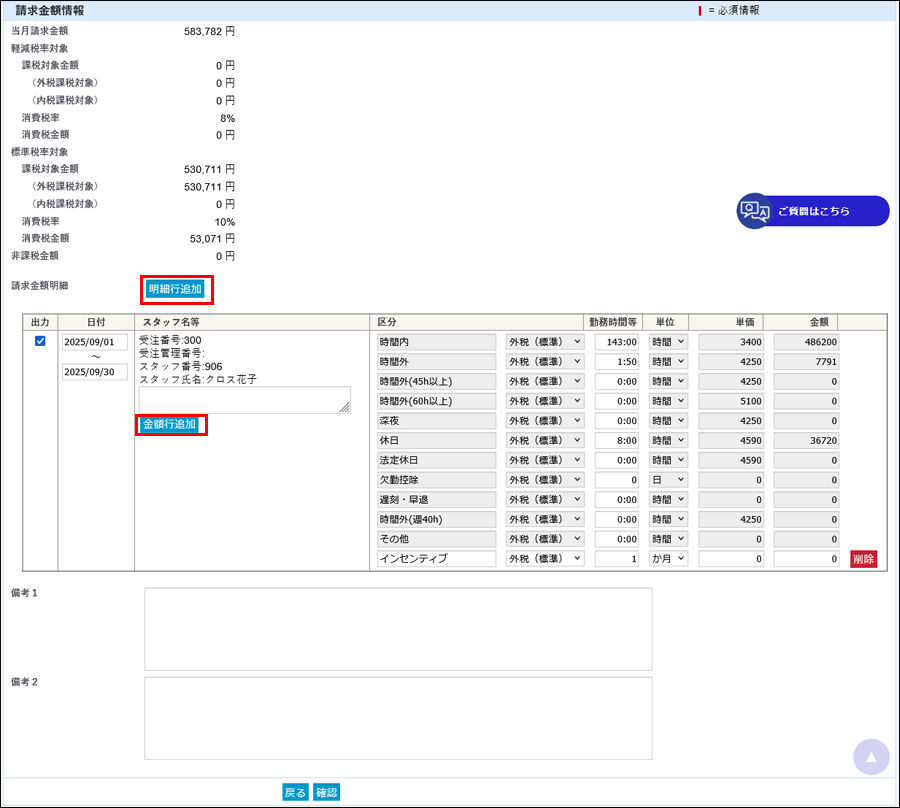Open tax type dropdown for 法定休日 row
This screenshot has height=808, width=900.
545,460
